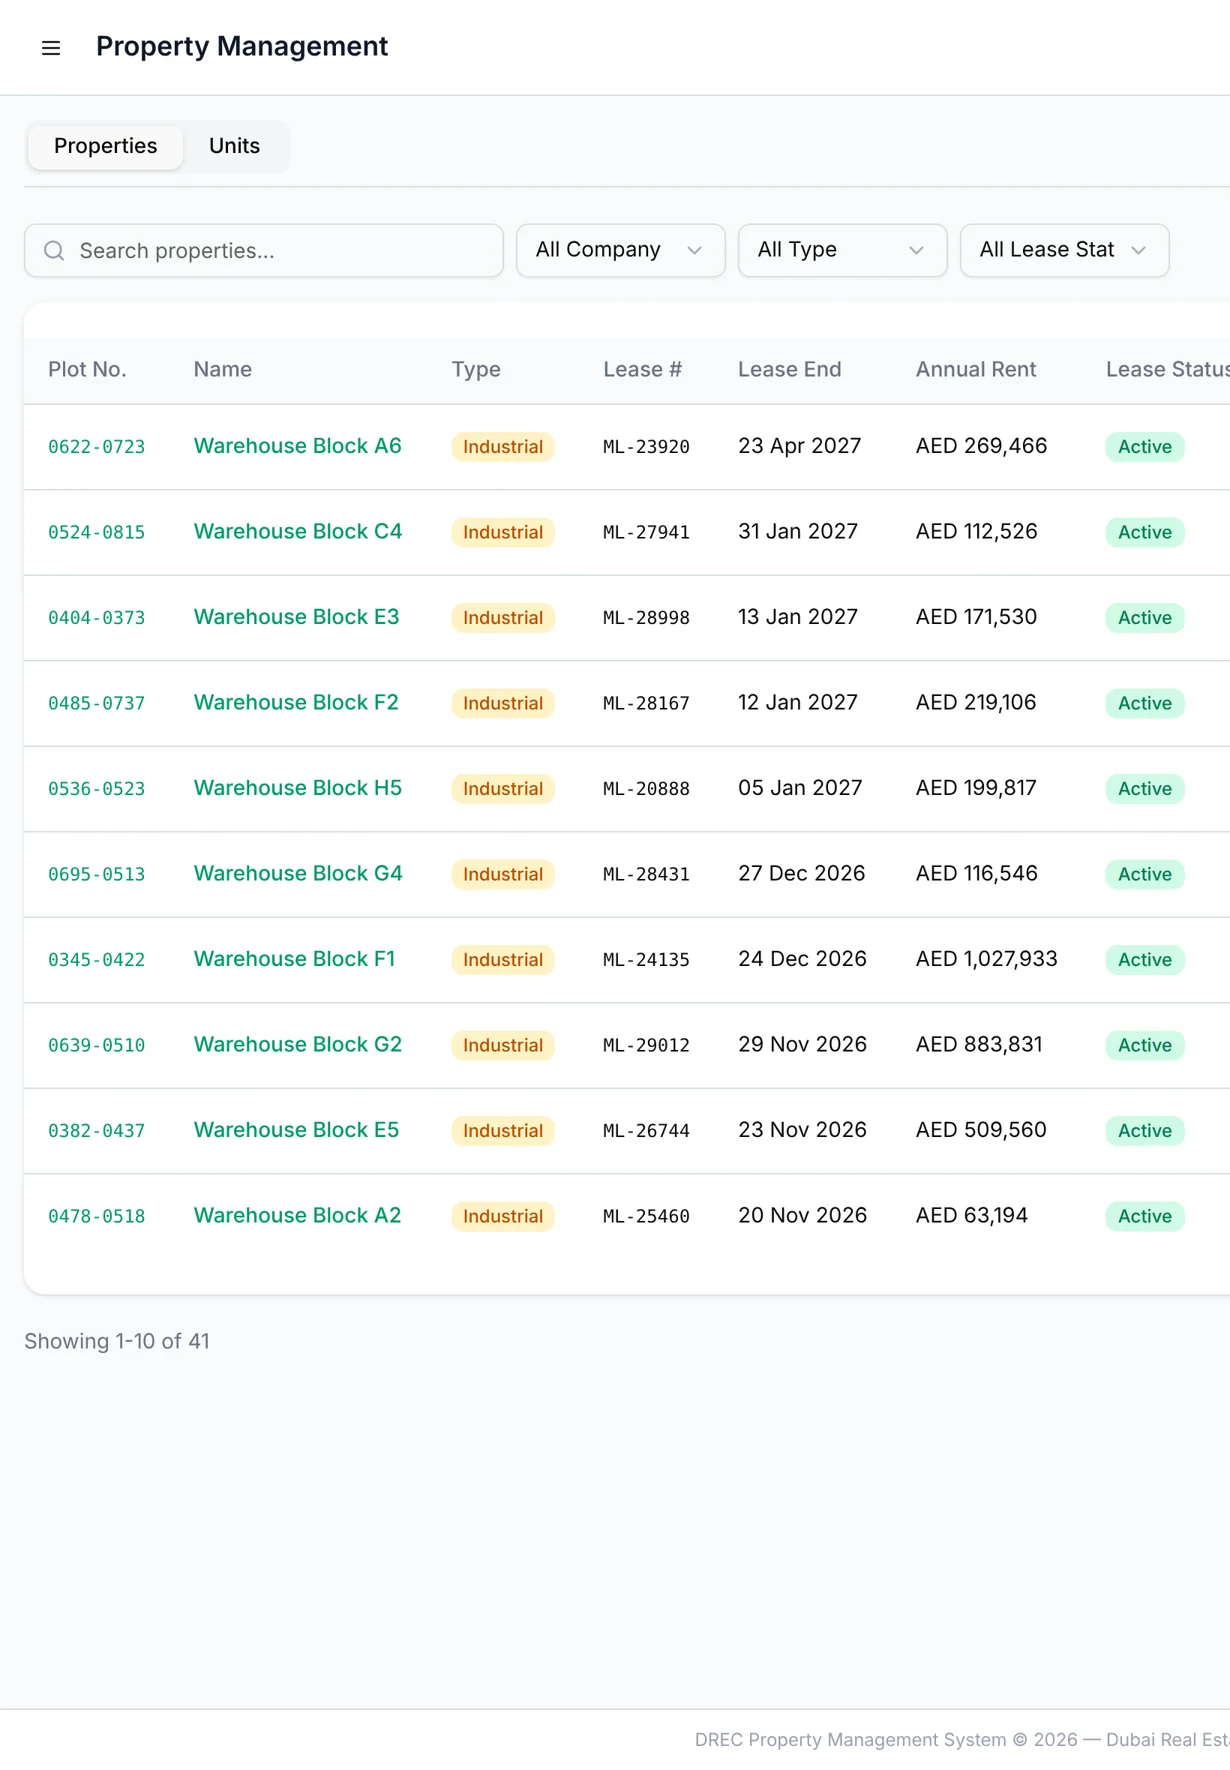The image size is (1230, 1770).
Task: Click plot number 0639-0510
Action: pyautogui.click(x=97, y=1045)
